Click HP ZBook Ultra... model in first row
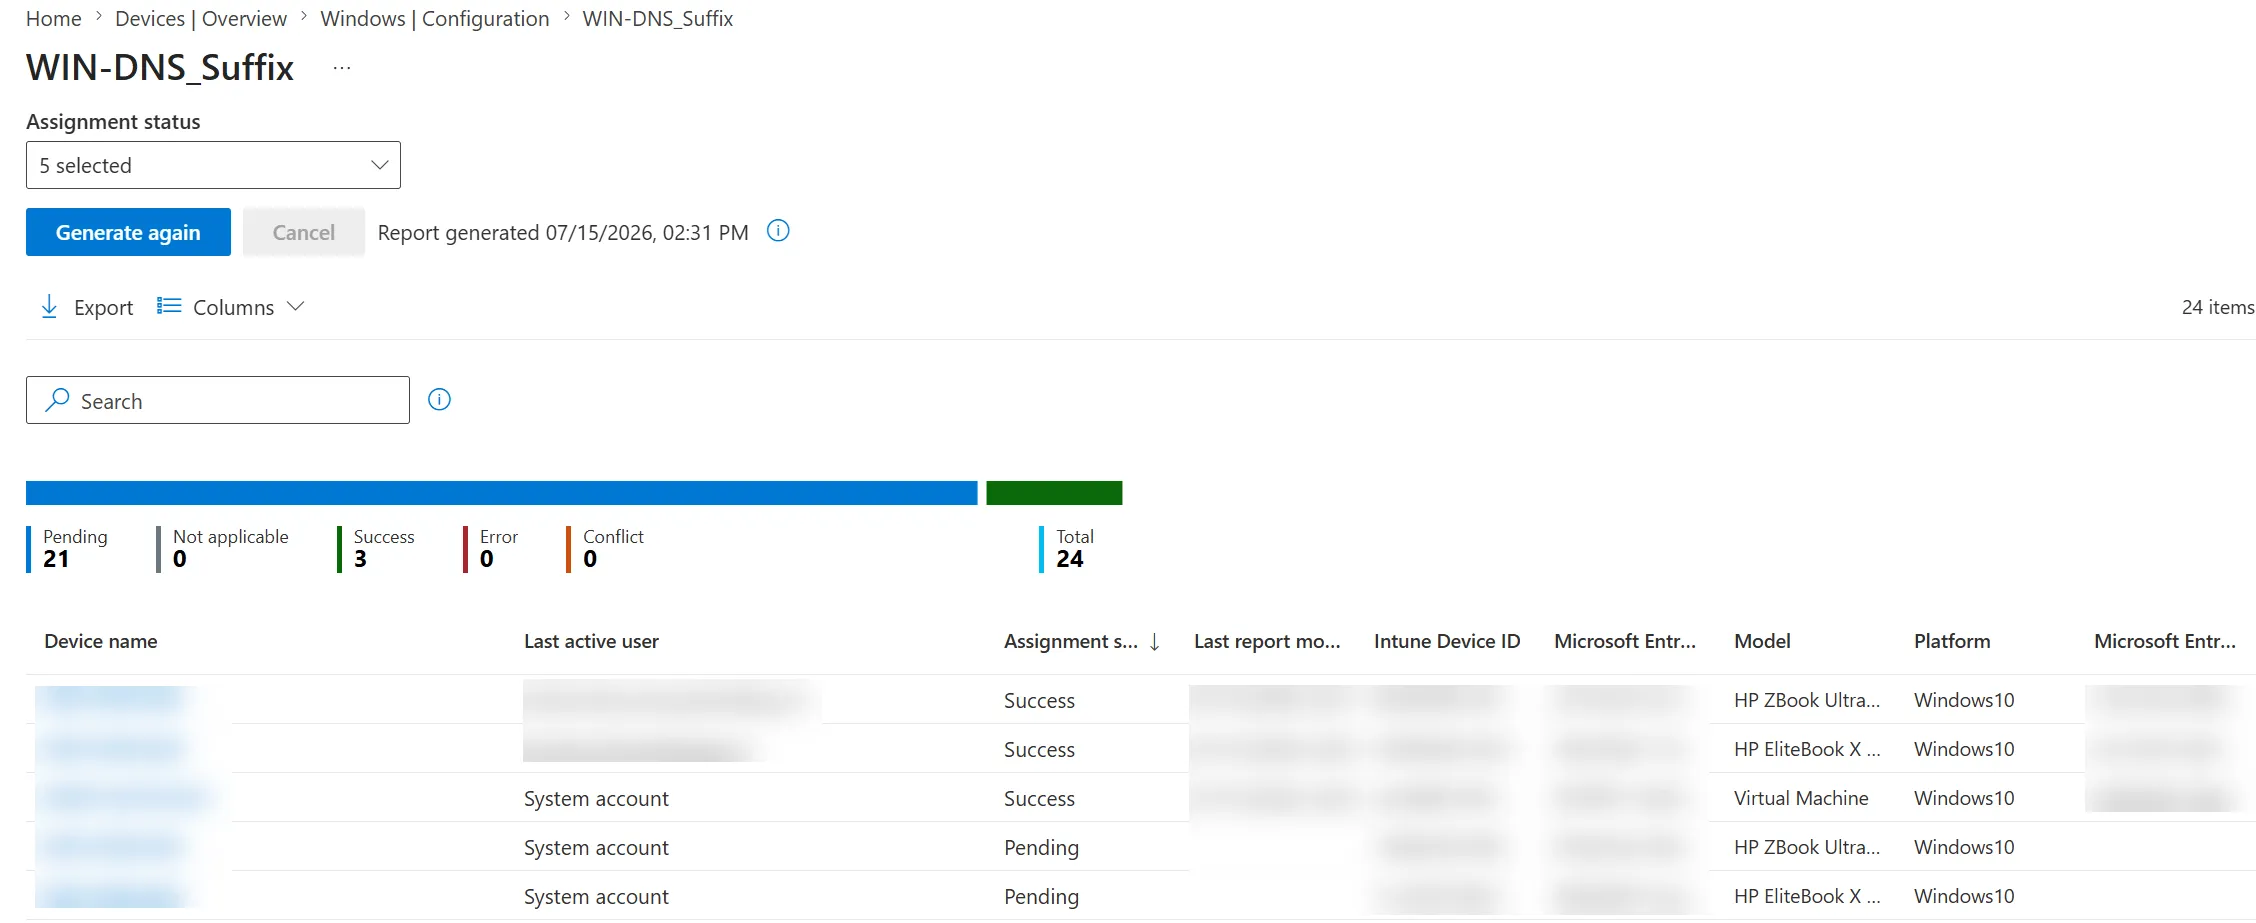This screenshot has height=923, width=2256. [1807, 700]
